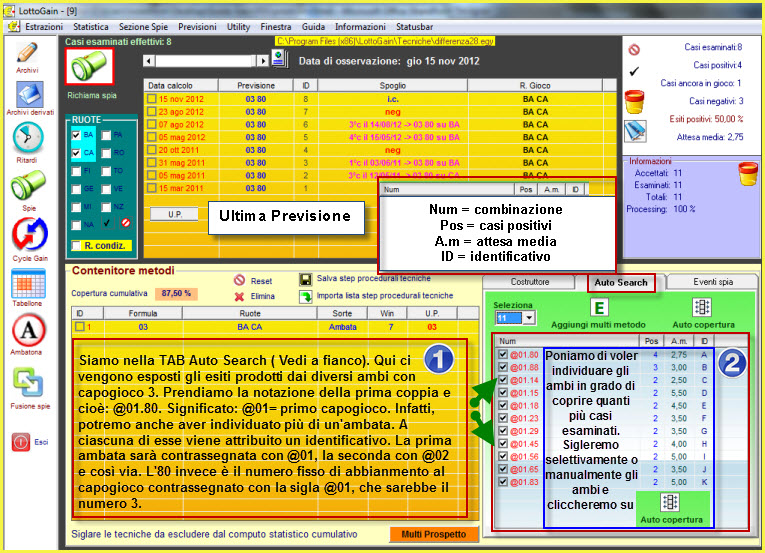Click the Reset label
This screenshot has width=765, height=553.
pos(262,281)
